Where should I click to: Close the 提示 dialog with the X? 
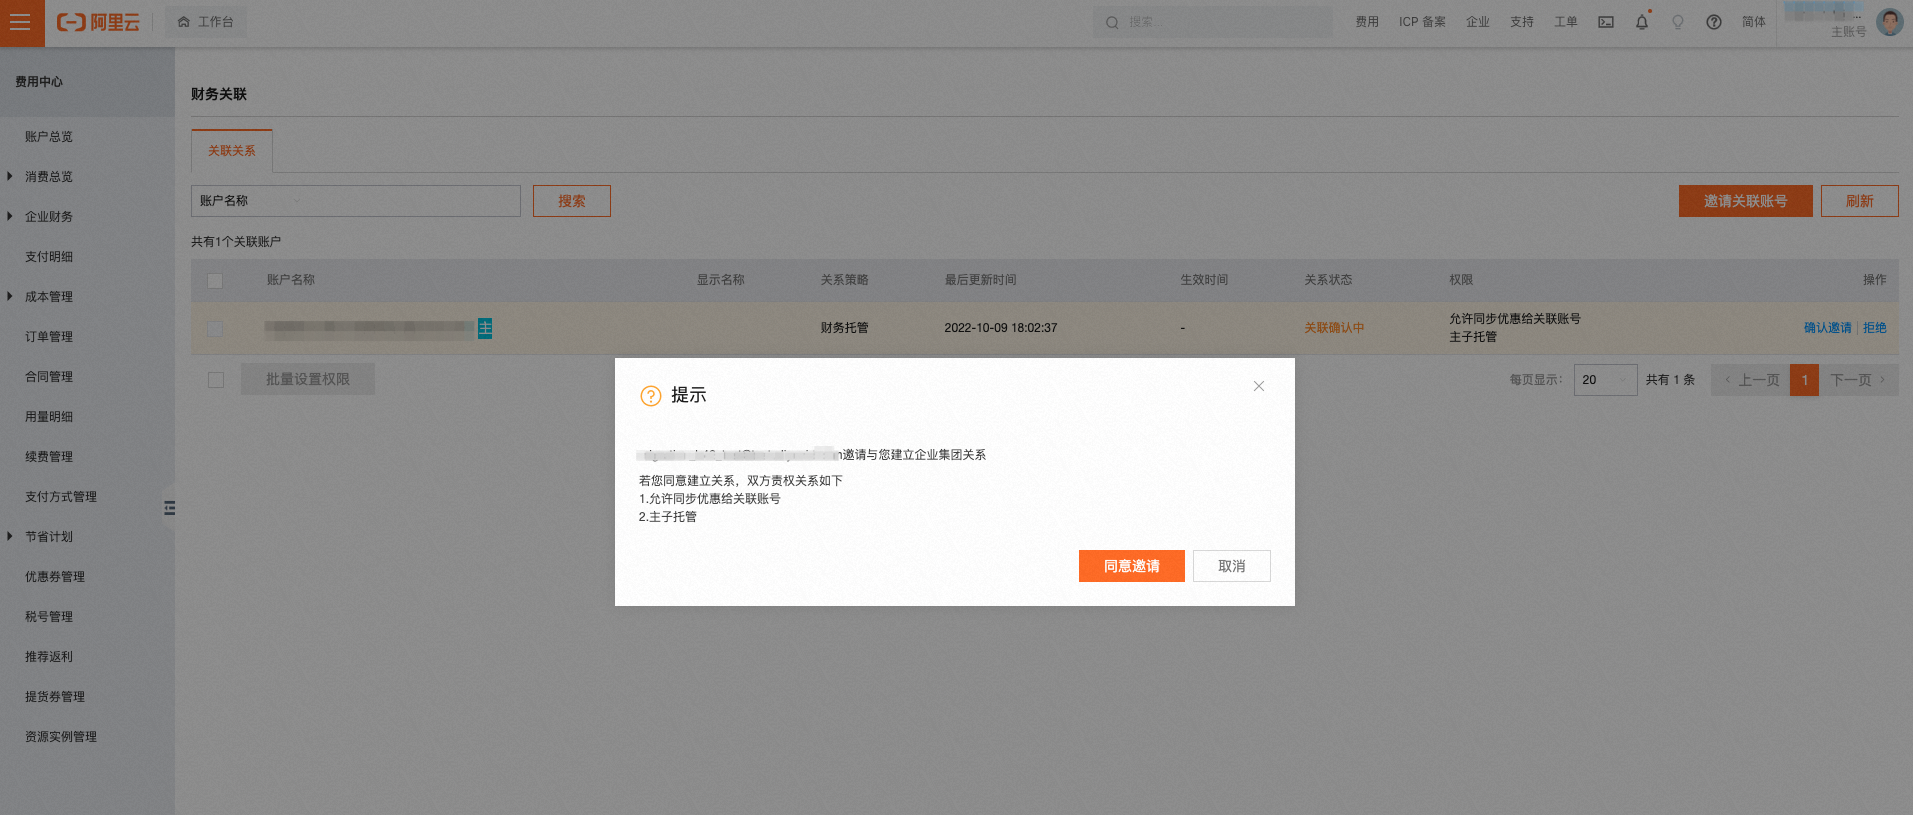(1259, 386)
